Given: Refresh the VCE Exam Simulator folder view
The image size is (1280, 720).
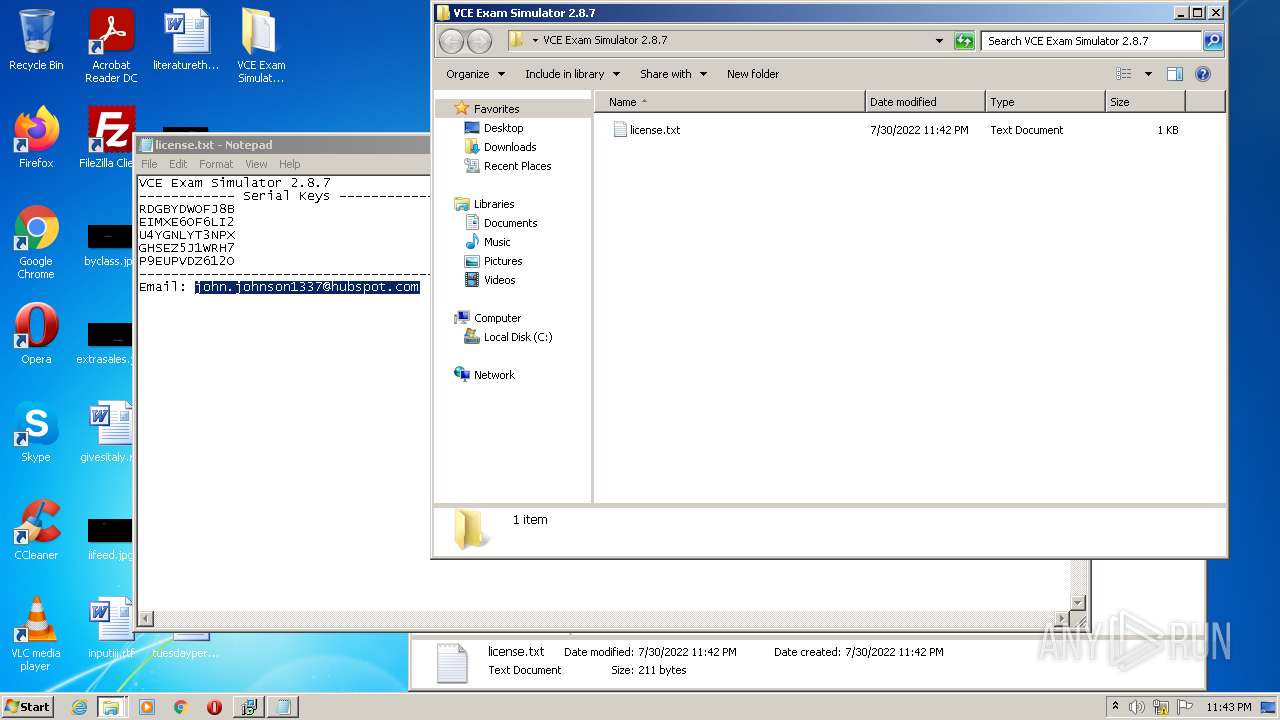Looking at the screenshot, I should [964, 41].
